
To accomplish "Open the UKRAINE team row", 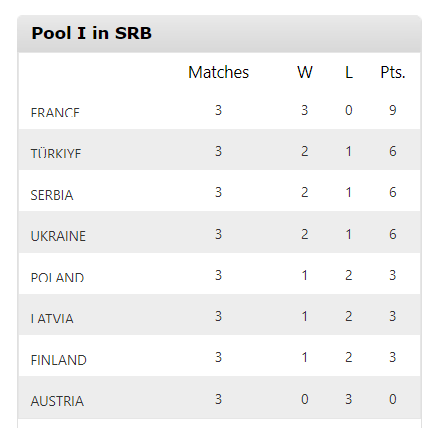I will click(x=219, y=232).
